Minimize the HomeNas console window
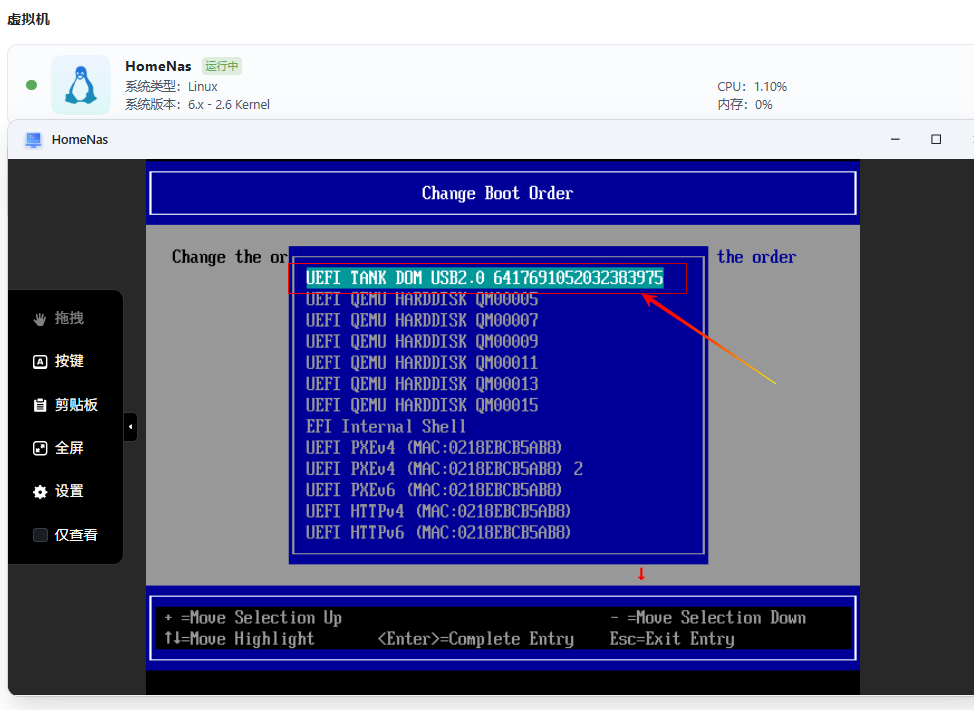The height and width of the screenshot is (710, 974). pos(895,139)
